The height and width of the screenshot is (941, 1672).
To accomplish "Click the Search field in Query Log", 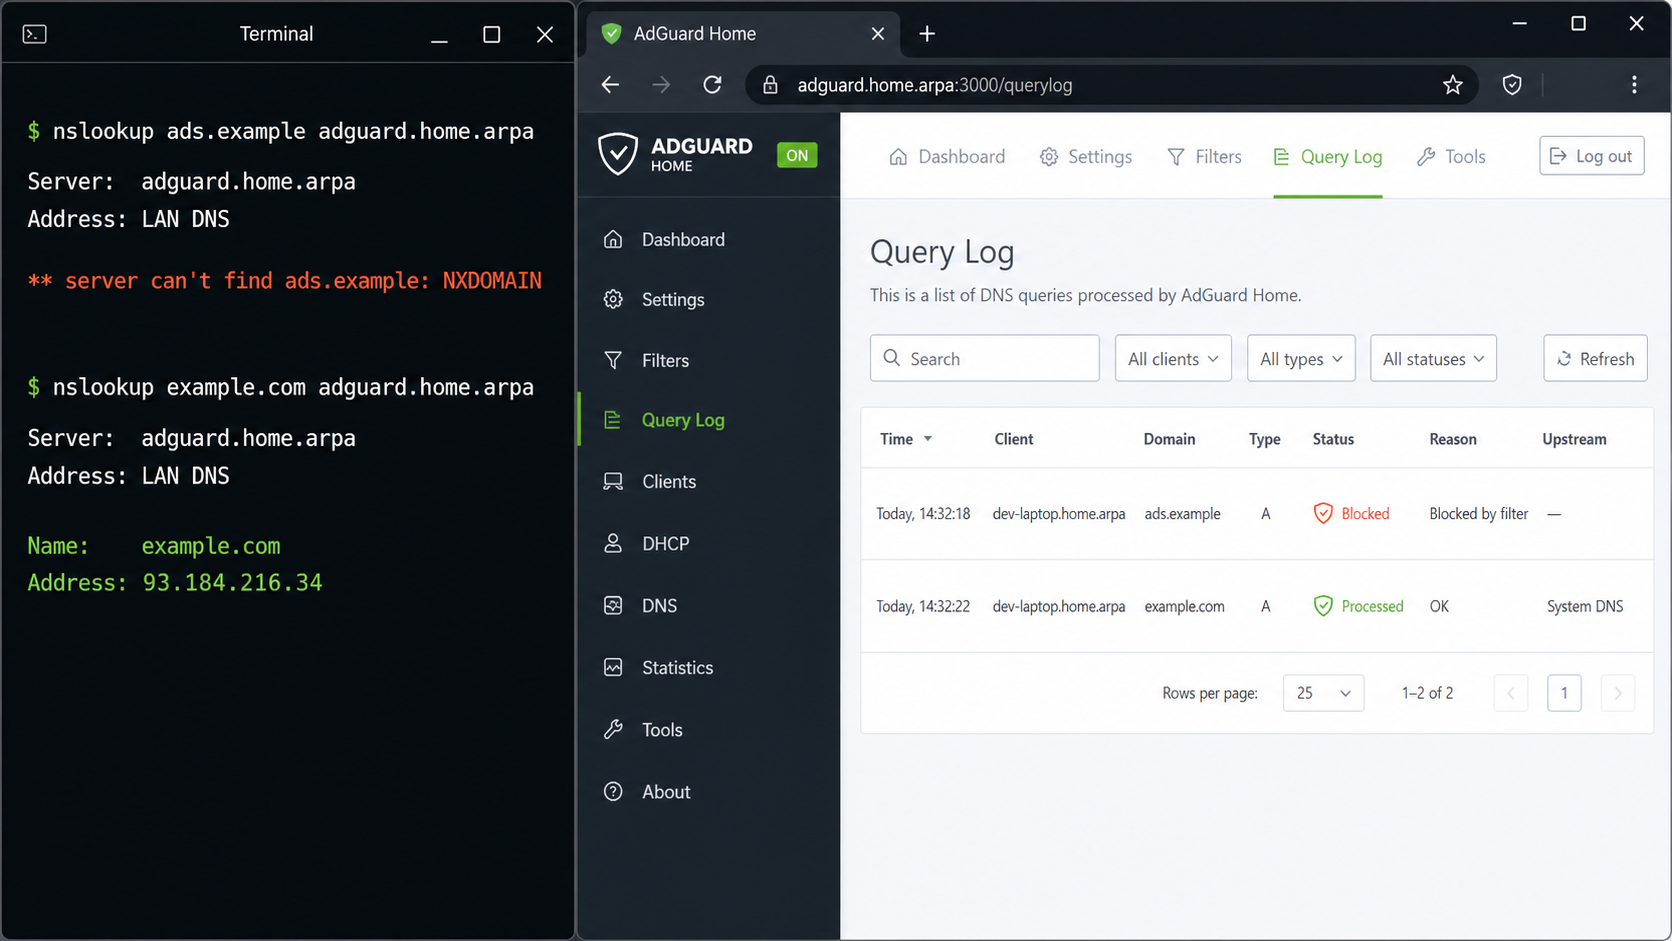I will point(984,358).
